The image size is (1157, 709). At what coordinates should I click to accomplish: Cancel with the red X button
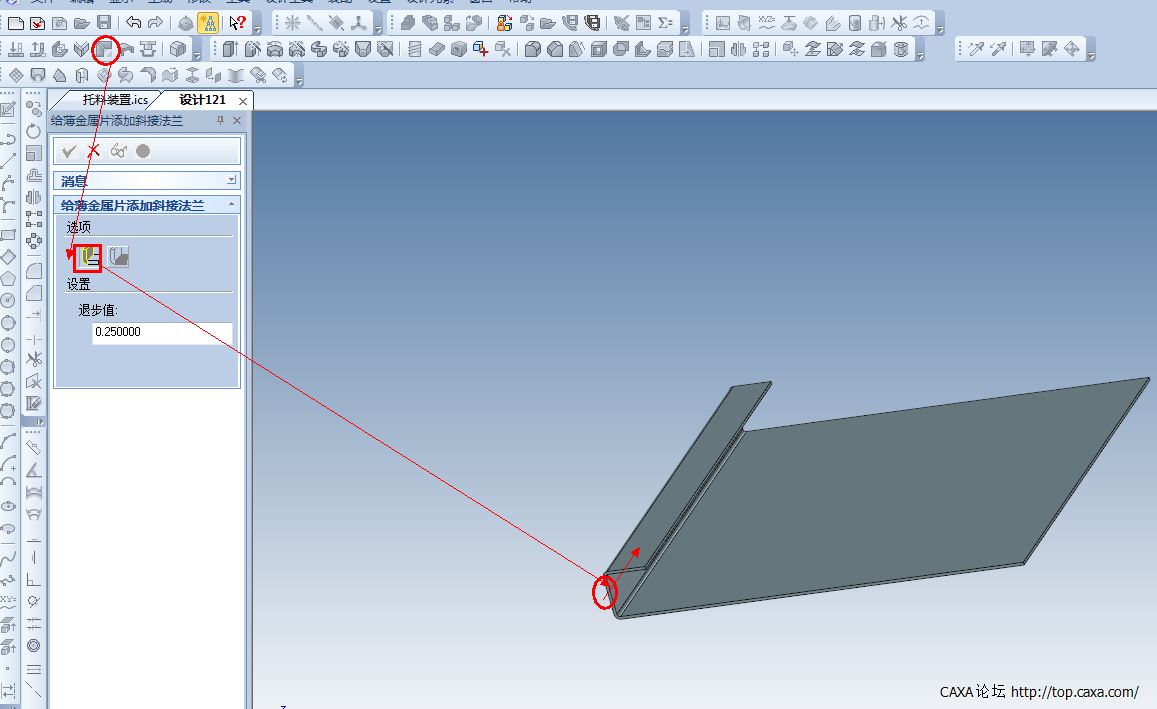click(x=94, y=151)
